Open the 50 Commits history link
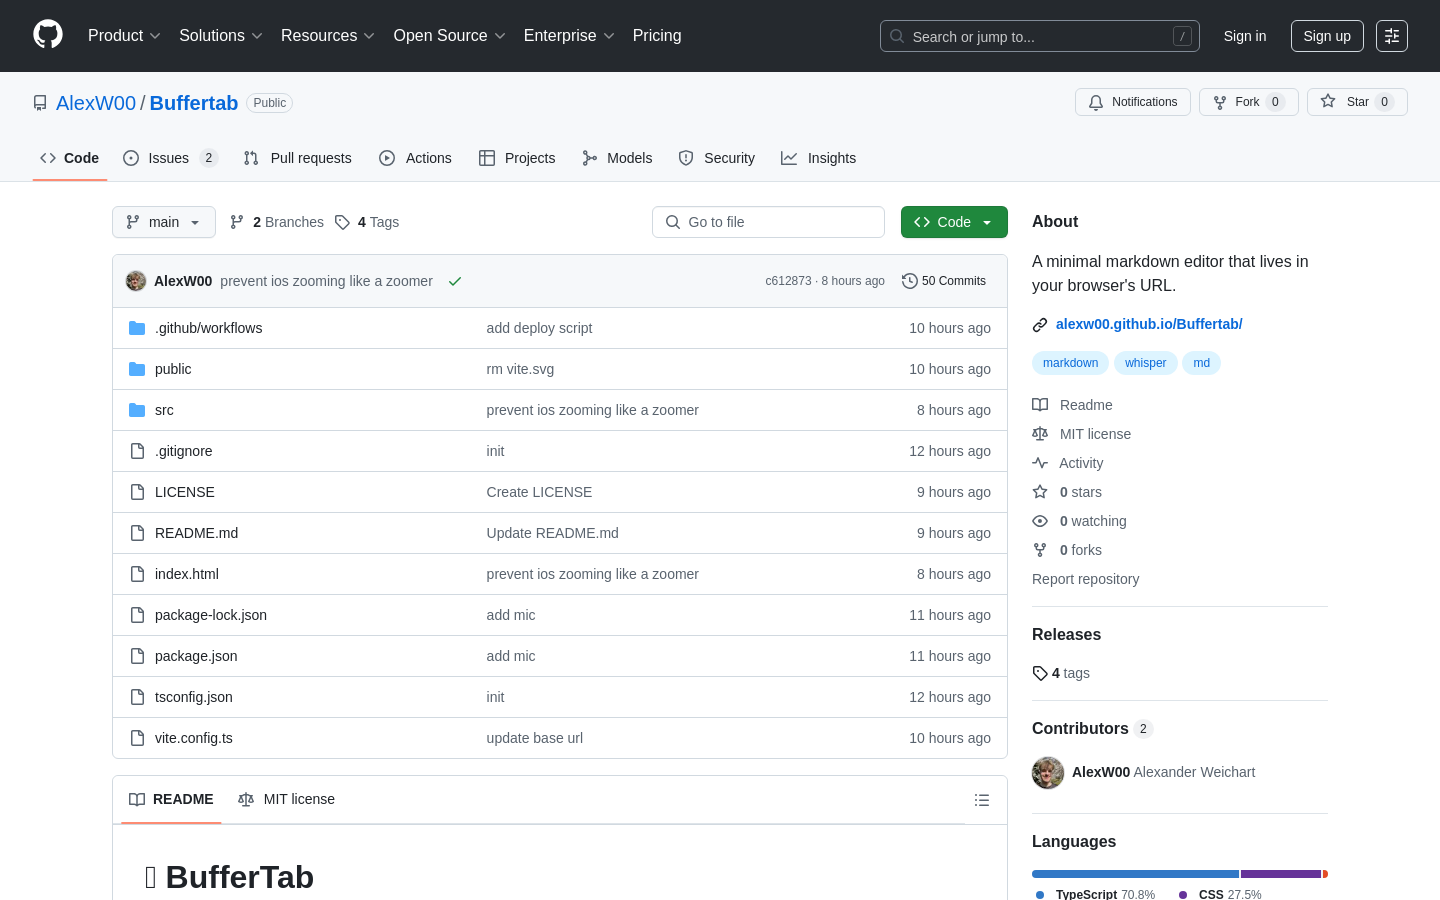 click(944, 281)
